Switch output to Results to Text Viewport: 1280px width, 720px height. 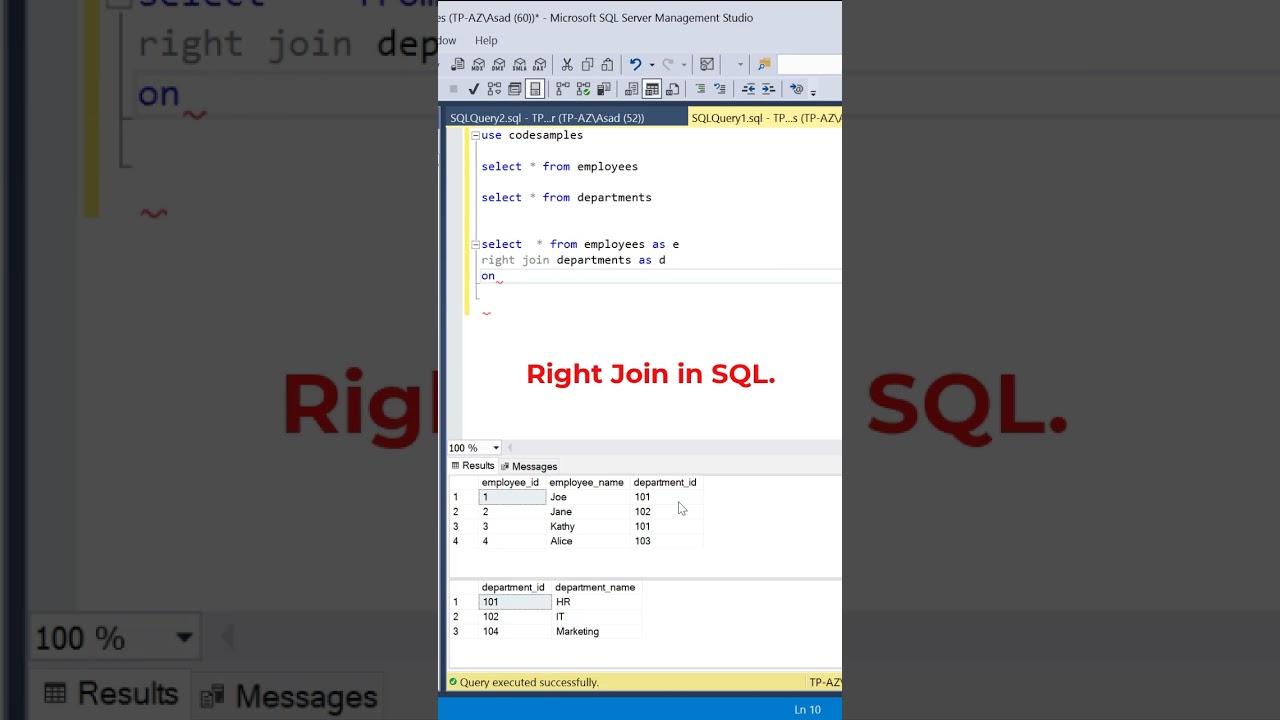click(x=631, y=89)
